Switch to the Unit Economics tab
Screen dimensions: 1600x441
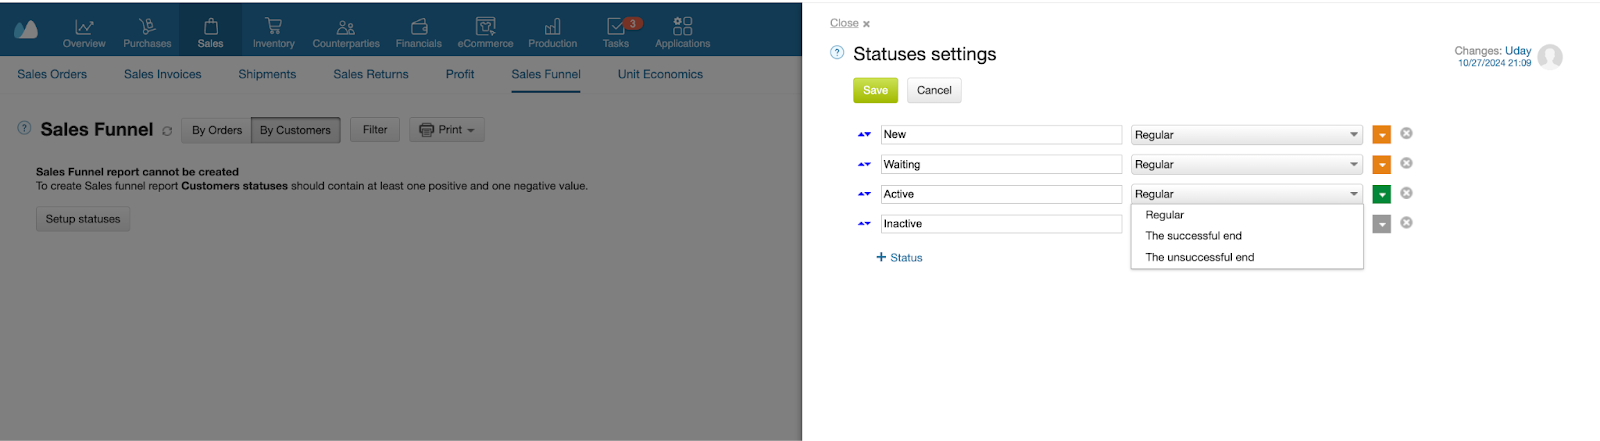pos(660,74)
